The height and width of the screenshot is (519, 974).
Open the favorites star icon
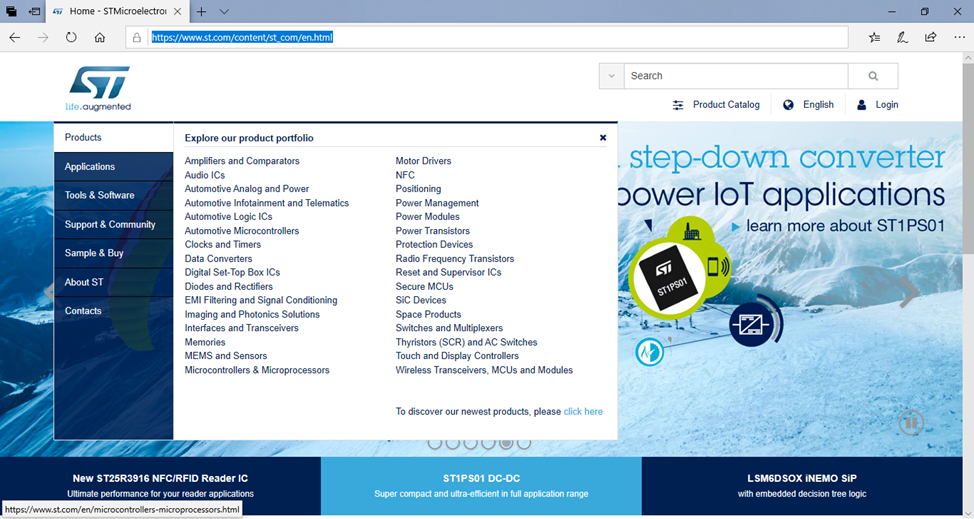tap(875, 37)
